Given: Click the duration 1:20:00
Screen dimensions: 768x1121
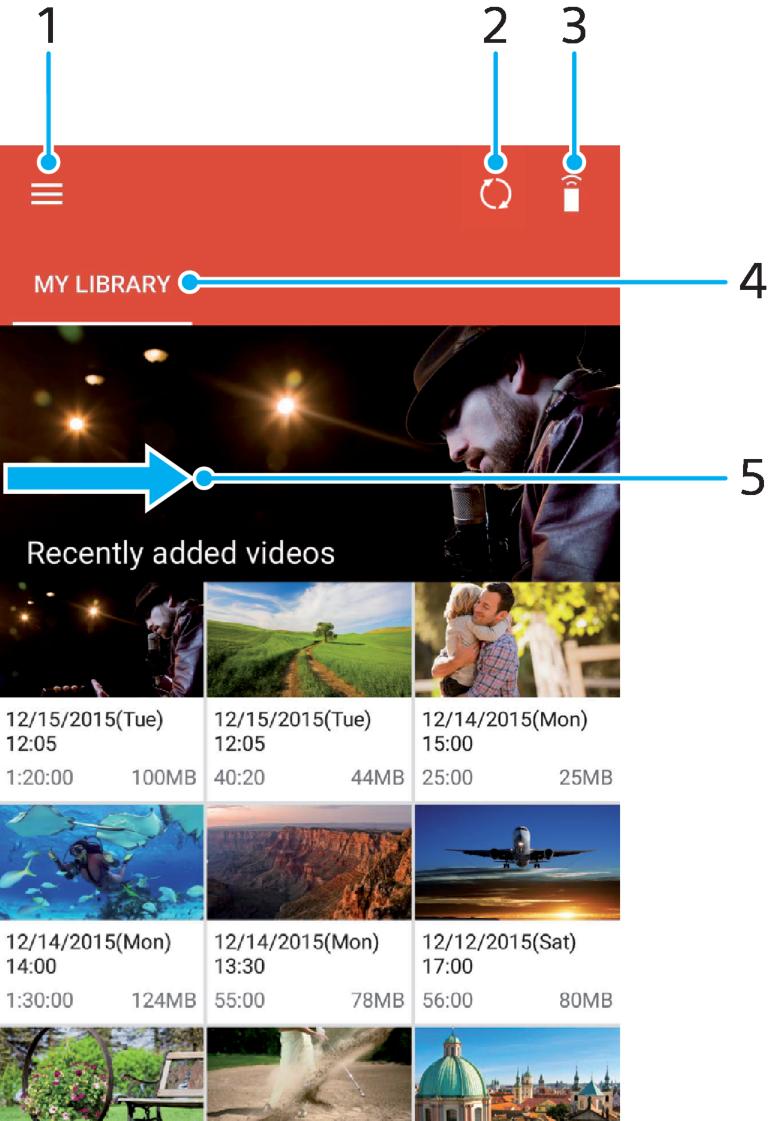Looking at the screenshot, I should [39, 778].
